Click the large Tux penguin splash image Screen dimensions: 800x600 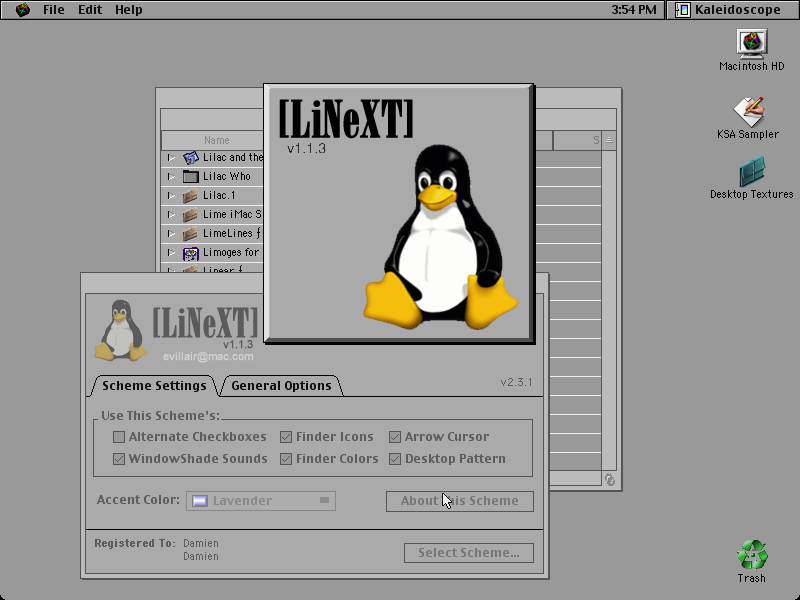440,236
